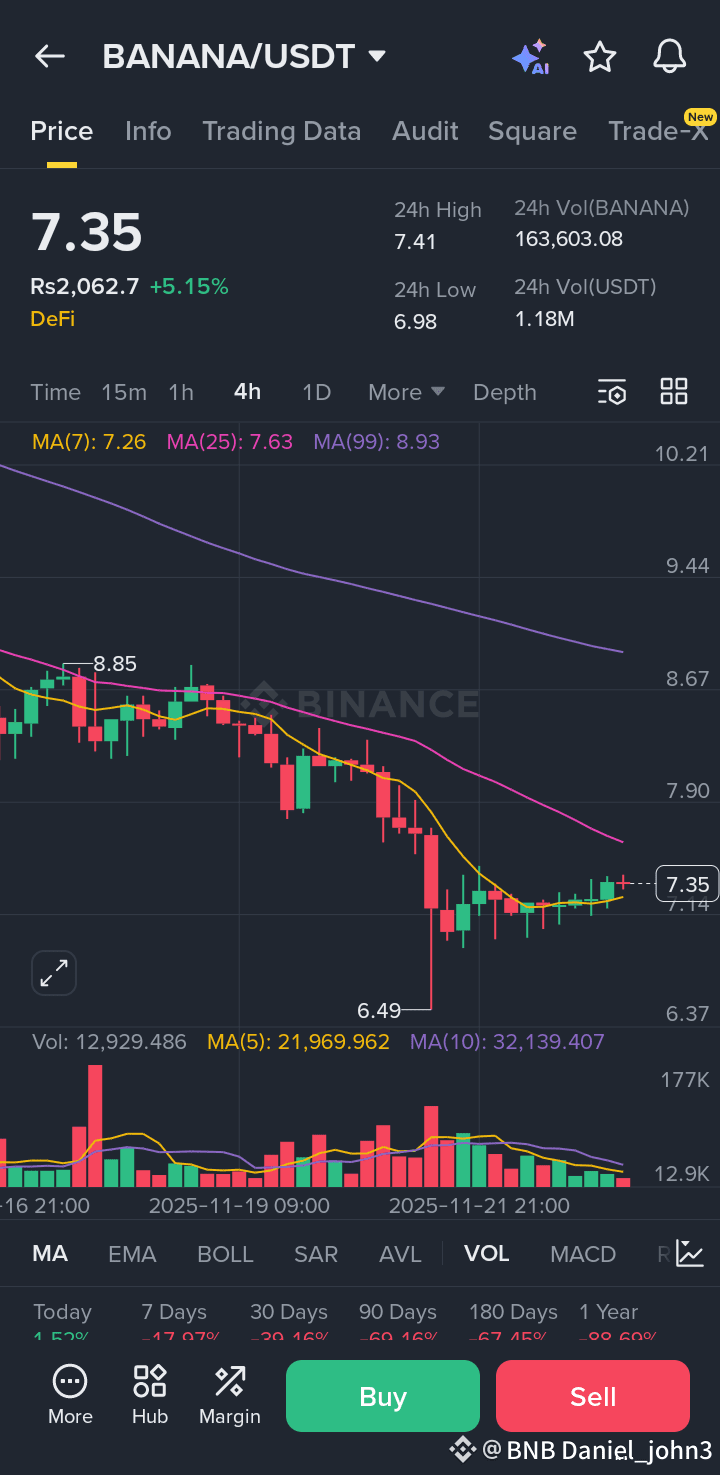Switch to the Price tab
The width and height of the screenshot is (720, 1475).
[x=62, y=131]
